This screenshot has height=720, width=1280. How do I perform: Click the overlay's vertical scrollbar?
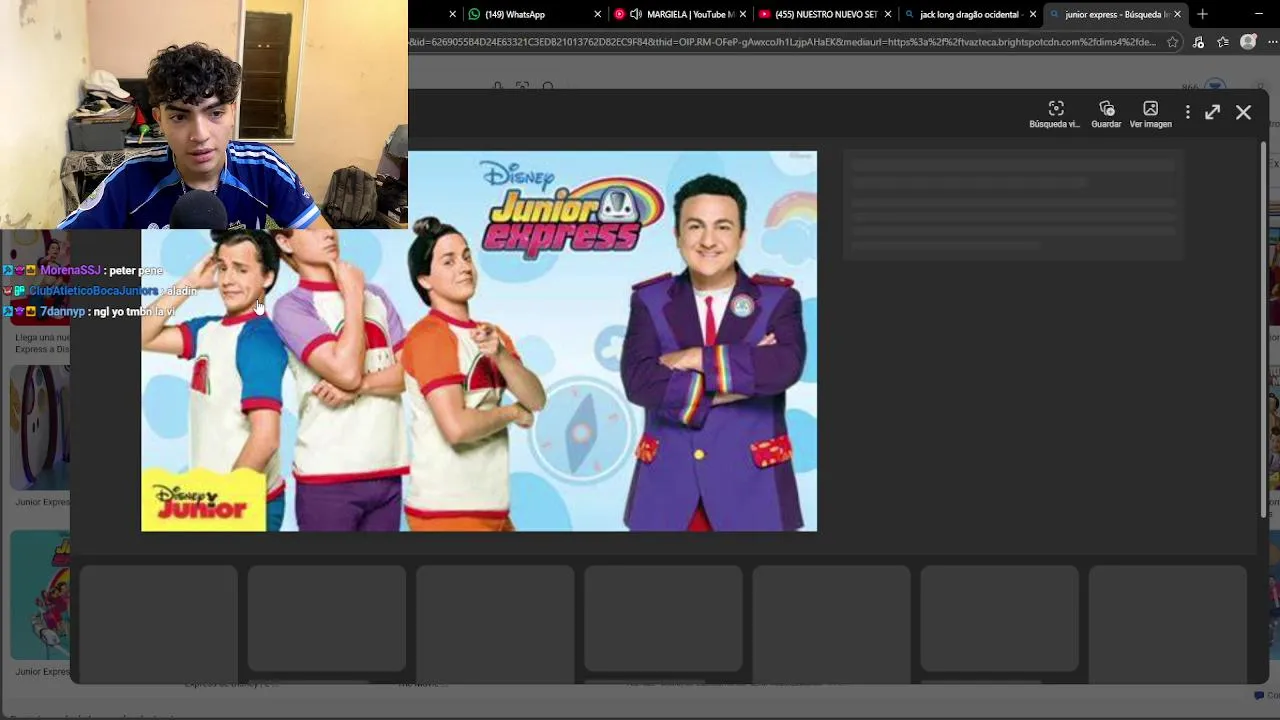click(x=1263, y=330)
